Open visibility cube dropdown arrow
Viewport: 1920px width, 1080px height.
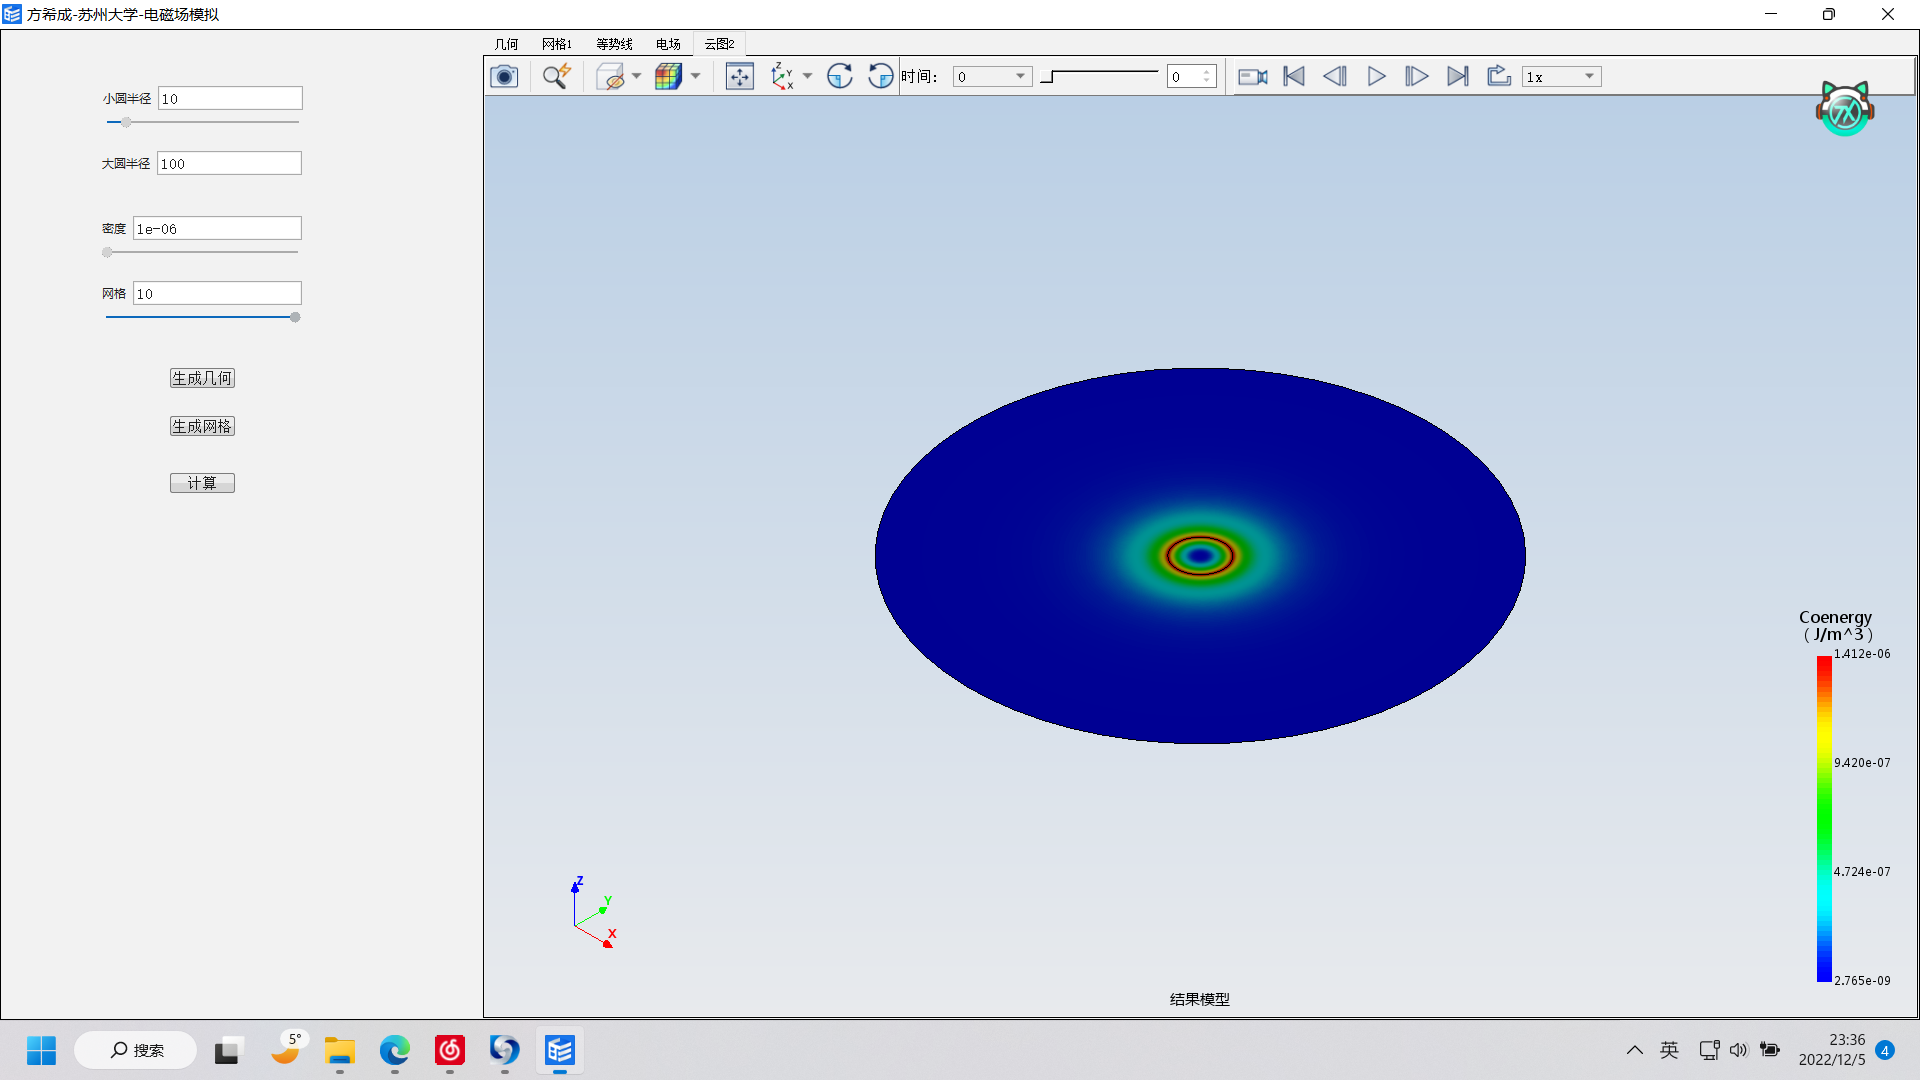point(636,77)
